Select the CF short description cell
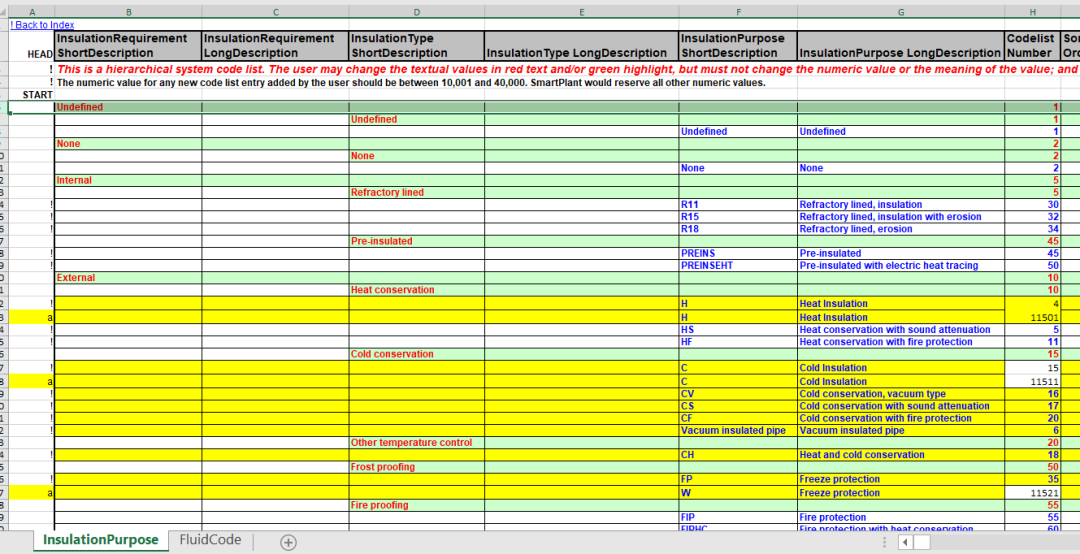Screen dimensions: 1080x554 pyautogui.click(x=738, y=418)
